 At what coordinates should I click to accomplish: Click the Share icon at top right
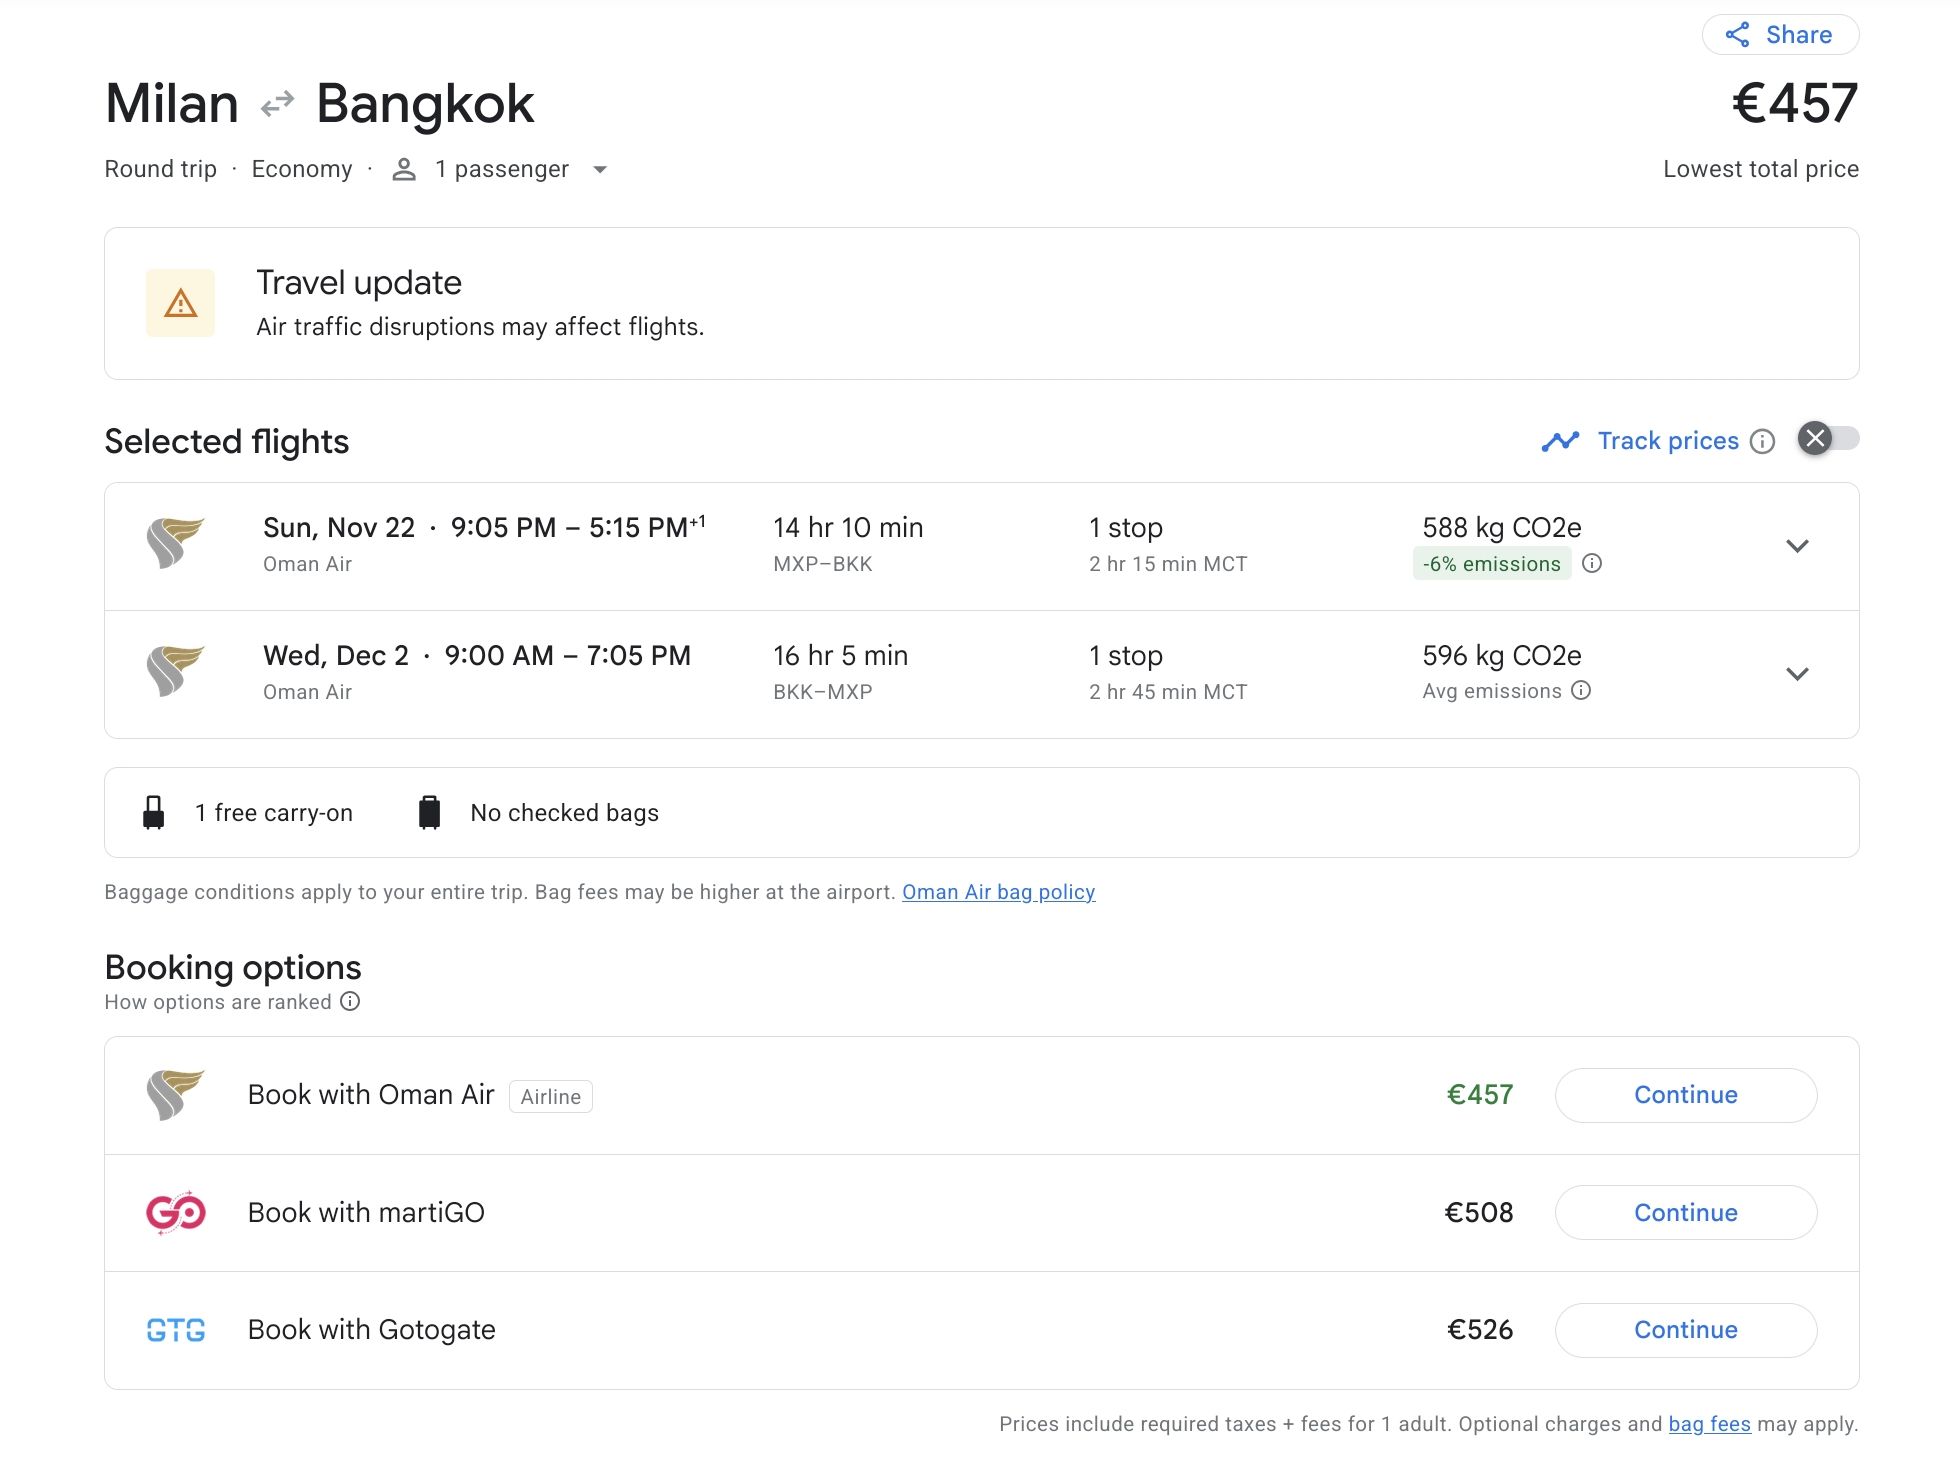(x=1737, y=35)
